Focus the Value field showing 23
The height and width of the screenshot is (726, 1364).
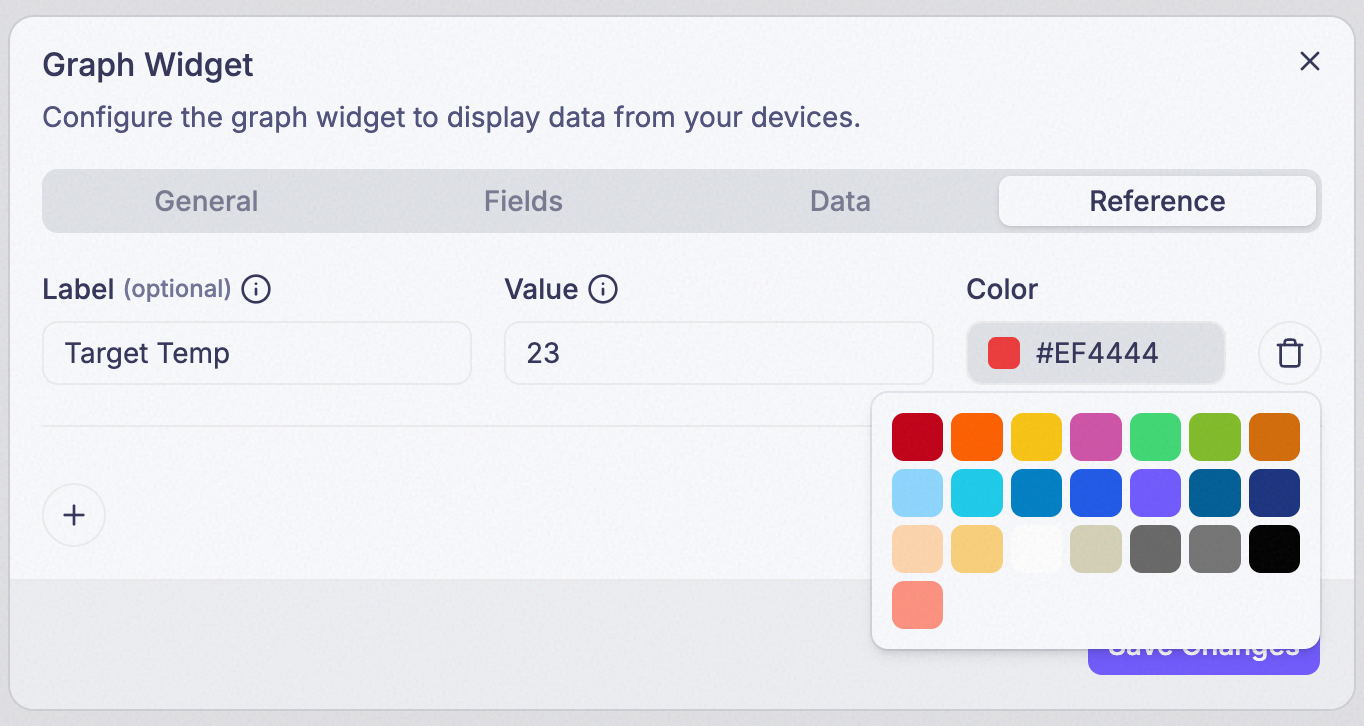719,353
